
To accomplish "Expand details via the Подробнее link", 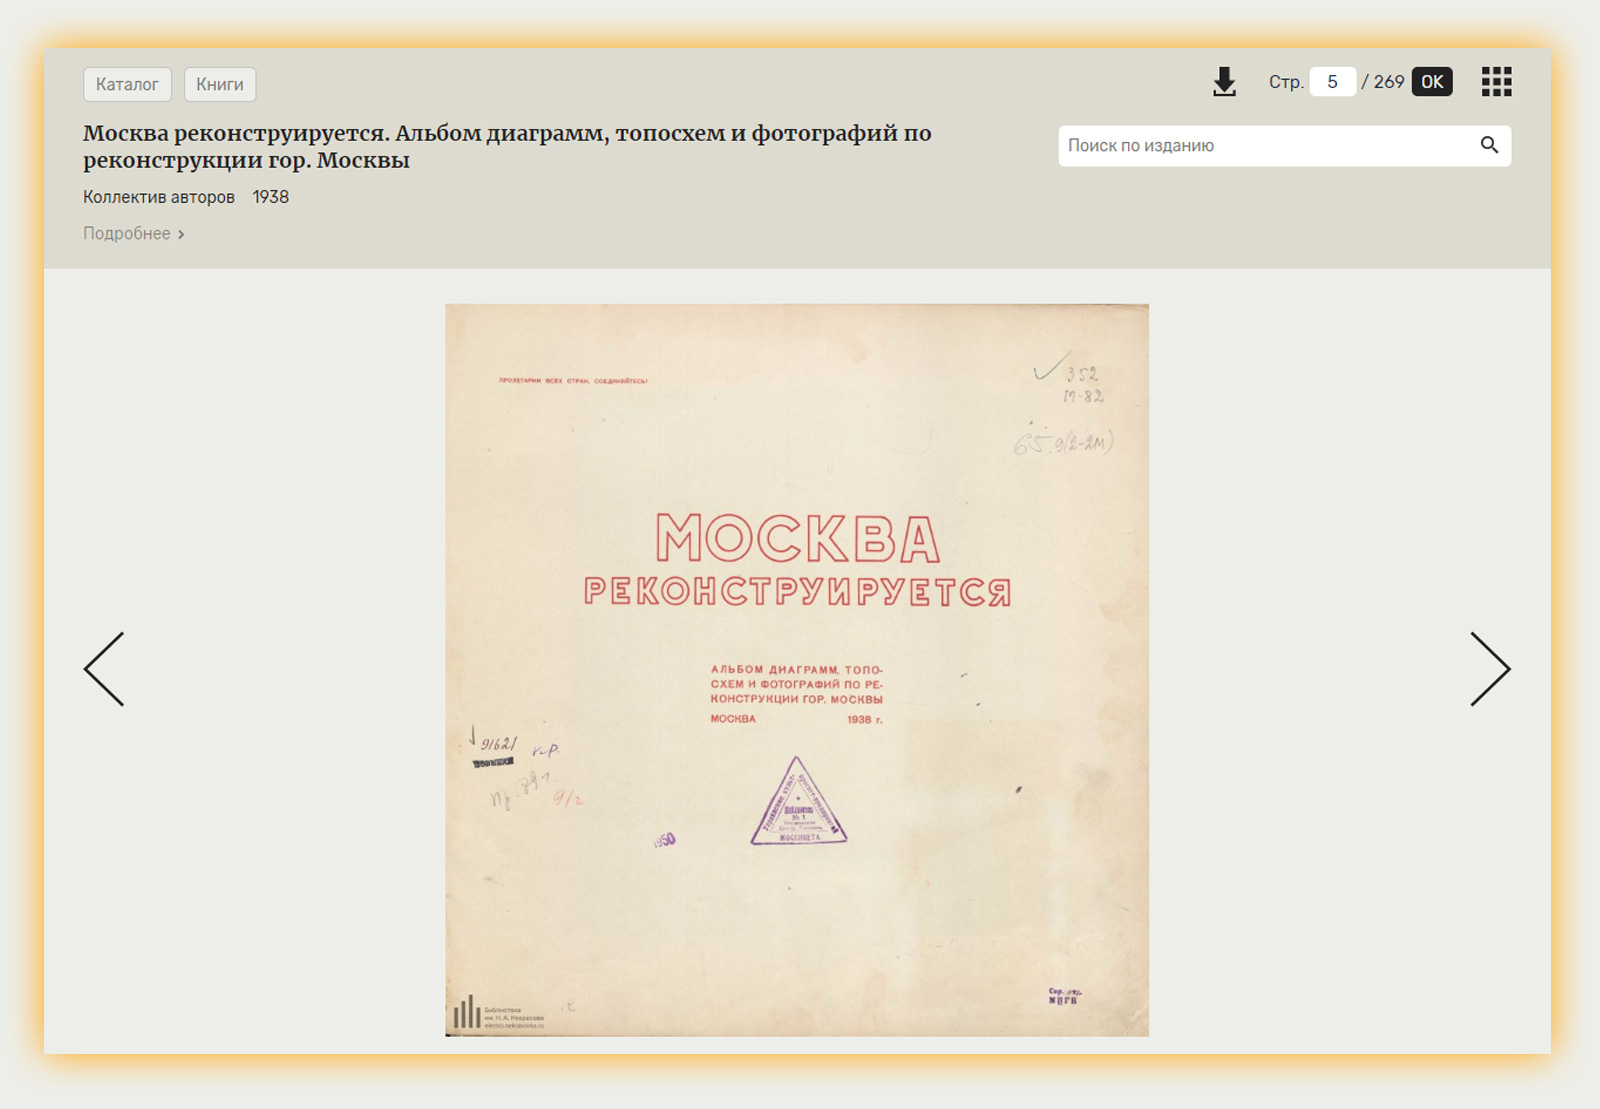I will pyautogui.click(x=127, y=233).
